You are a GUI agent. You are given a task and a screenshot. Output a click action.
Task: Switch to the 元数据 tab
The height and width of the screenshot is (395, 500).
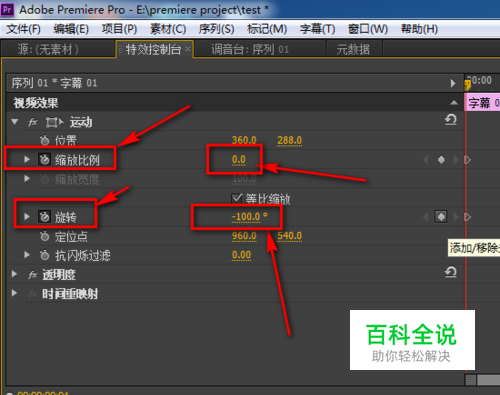click(x=353, y=49)
